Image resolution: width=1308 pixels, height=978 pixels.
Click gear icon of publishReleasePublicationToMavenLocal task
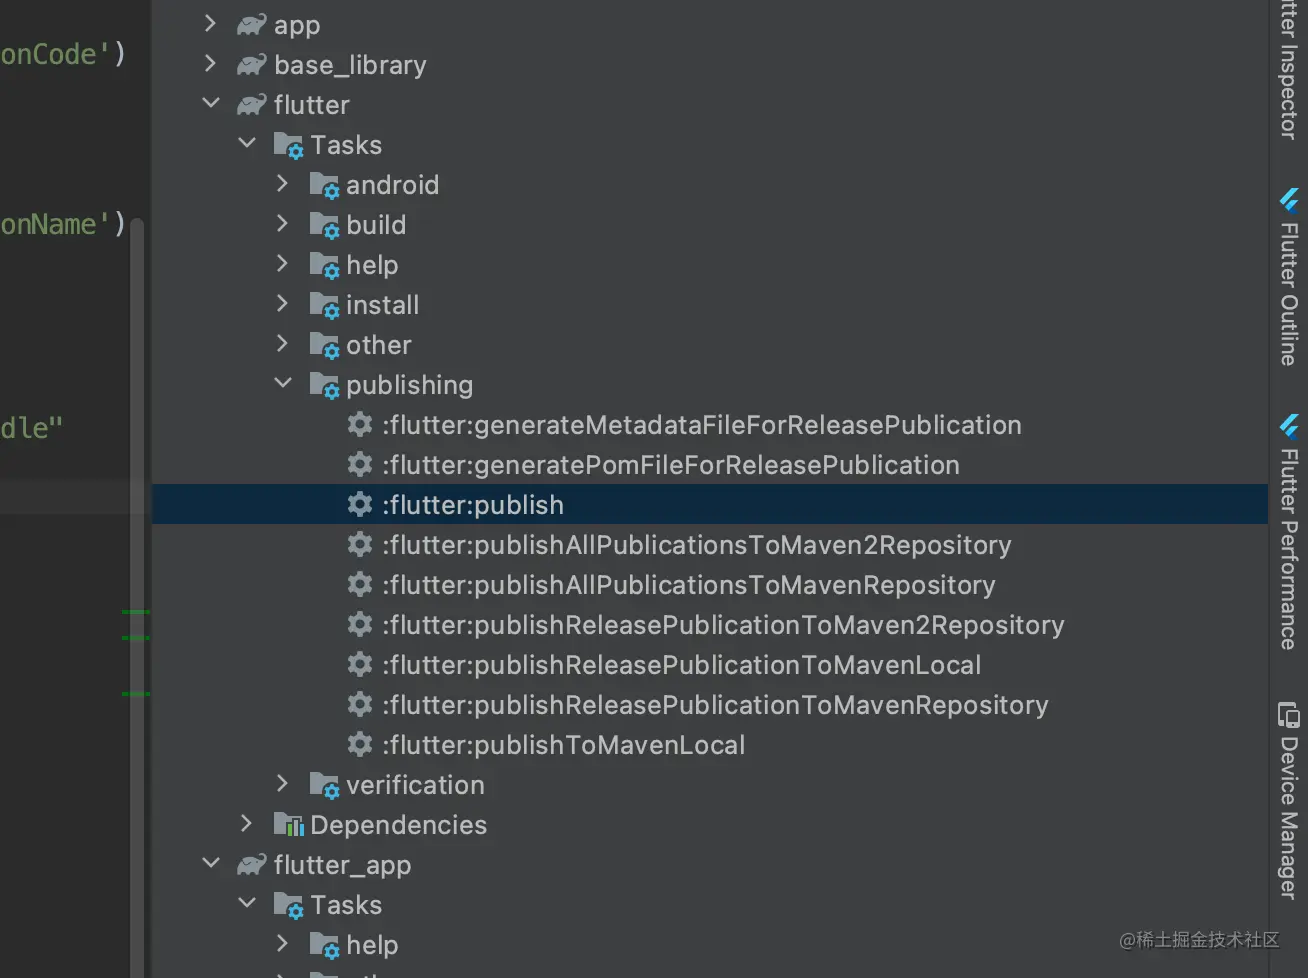point(360,664)
